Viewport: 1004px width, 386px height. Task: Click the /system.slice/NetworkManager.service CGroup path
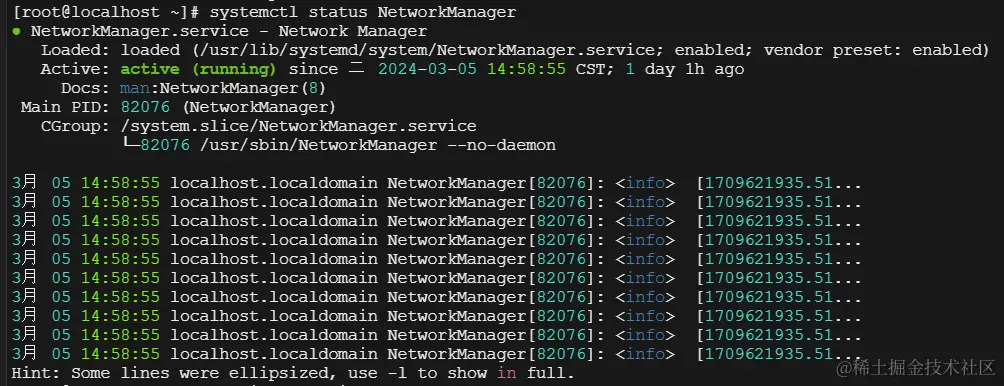coord(298,126)
